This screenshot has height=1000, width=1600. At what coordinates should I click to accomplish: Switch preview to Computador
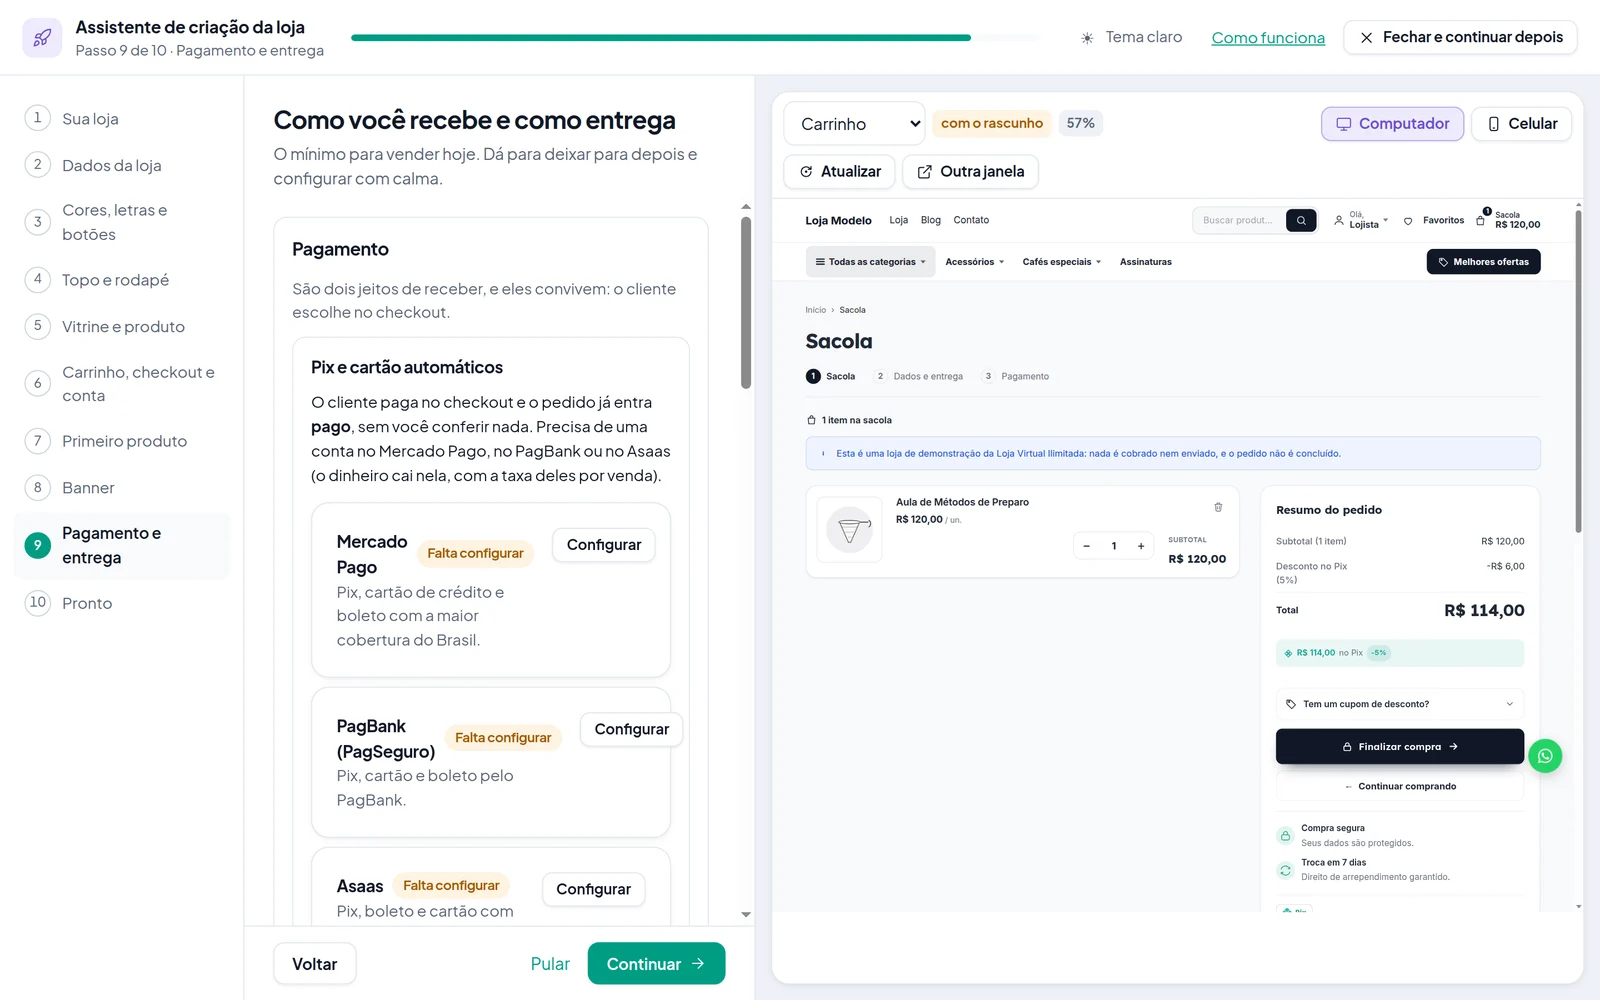point(1392,124)
